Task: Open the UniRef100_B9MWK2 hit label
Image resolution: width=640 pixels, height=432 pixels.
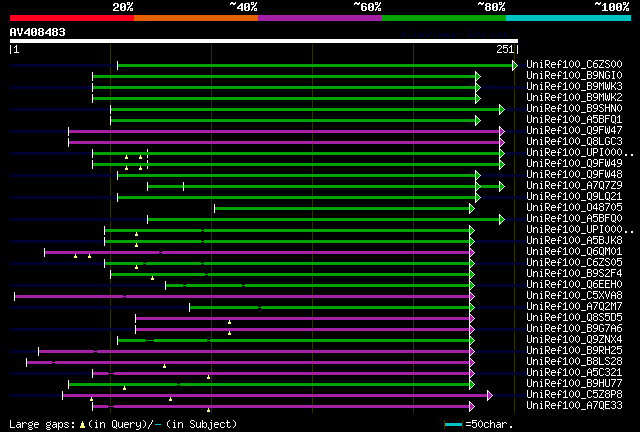Action: click(574, 97)
